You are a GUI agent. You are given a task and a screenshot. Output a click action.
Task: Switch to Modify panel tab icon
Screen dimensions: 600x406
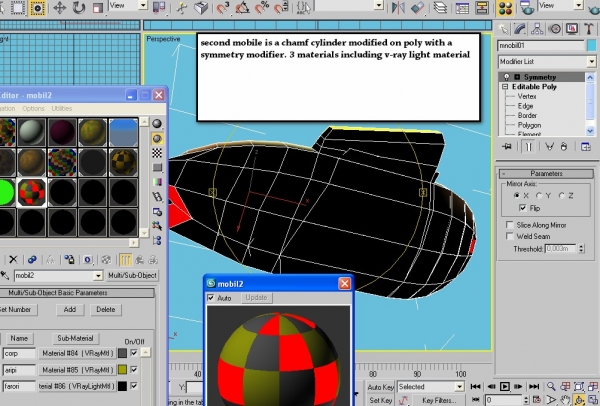[520, 29]
